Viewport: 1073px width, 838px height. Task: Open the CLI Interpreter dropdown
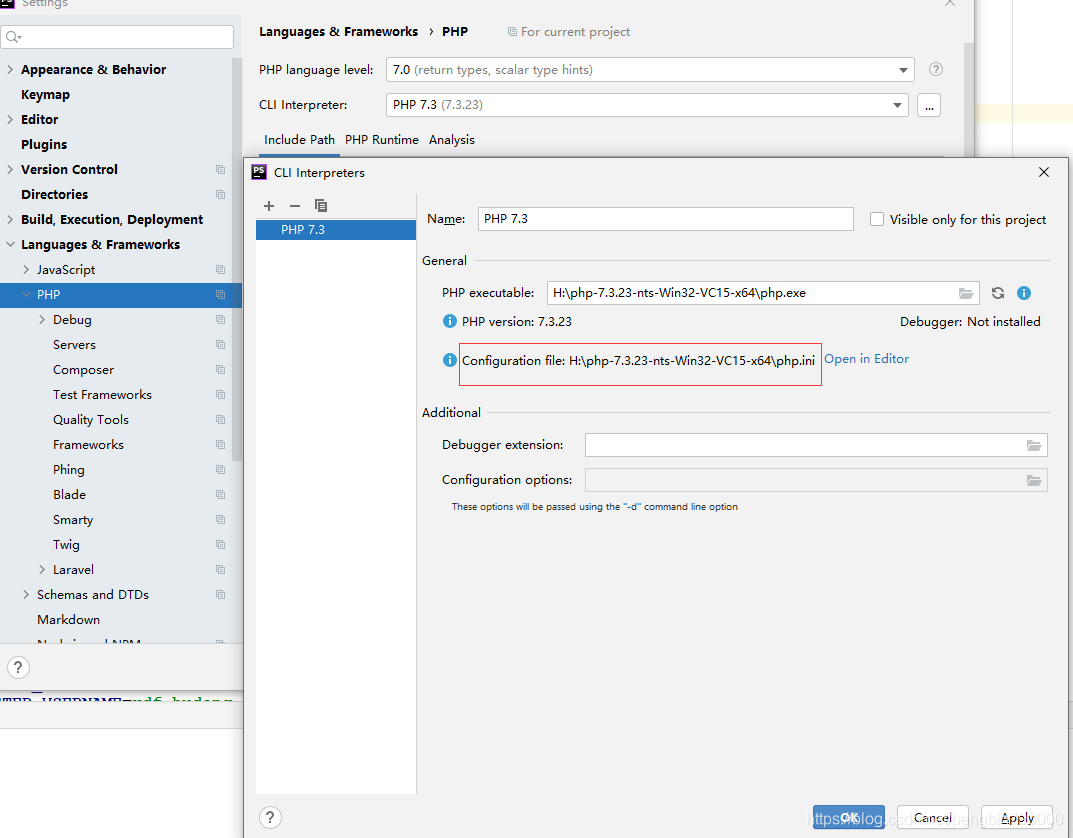click(x=895, y=104)
